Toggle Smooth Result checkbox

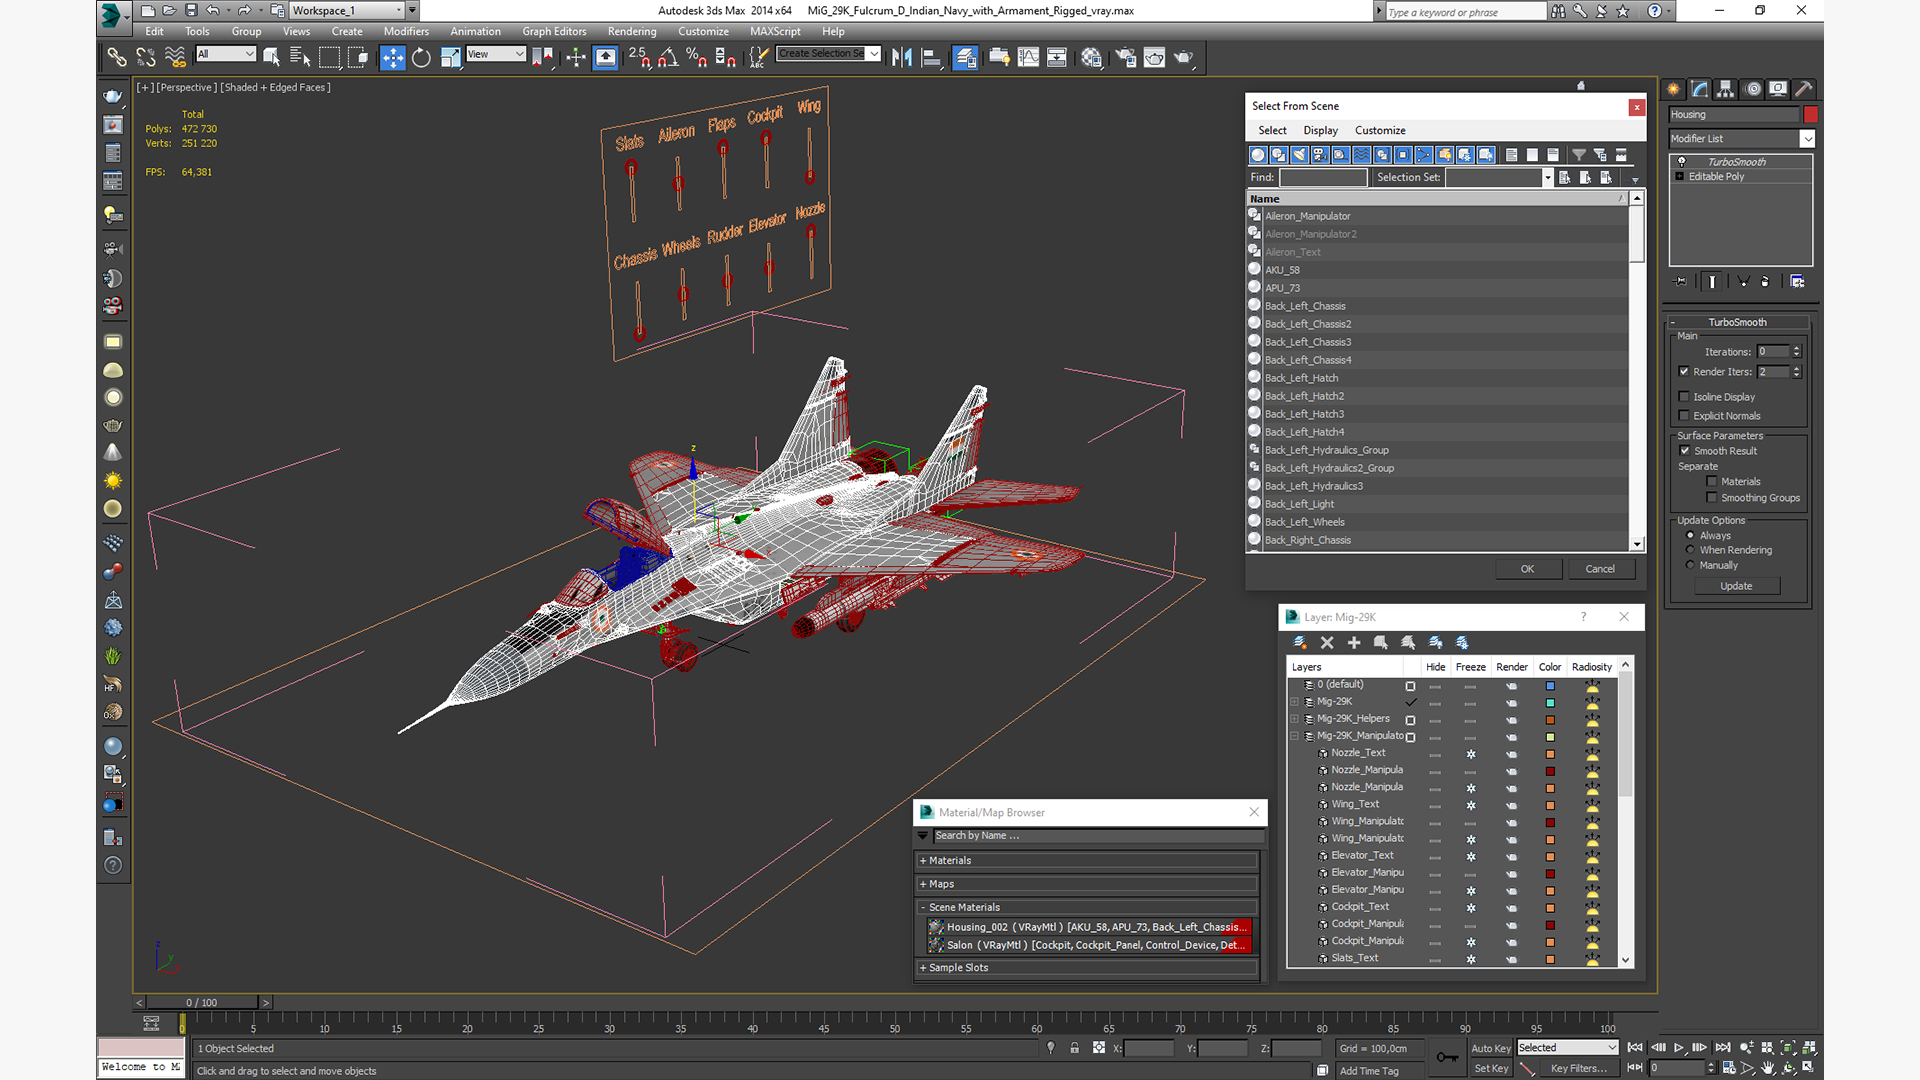[x=1685, y=451]
